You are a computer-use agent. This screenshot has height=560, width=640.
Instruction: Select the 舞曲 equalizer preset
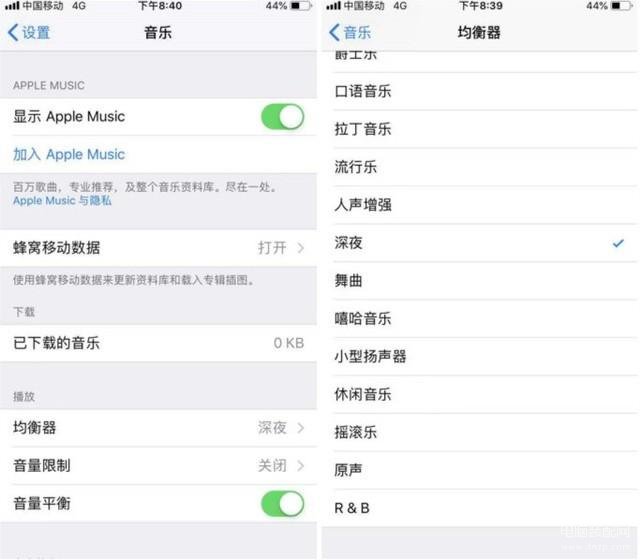coord(484,281)
